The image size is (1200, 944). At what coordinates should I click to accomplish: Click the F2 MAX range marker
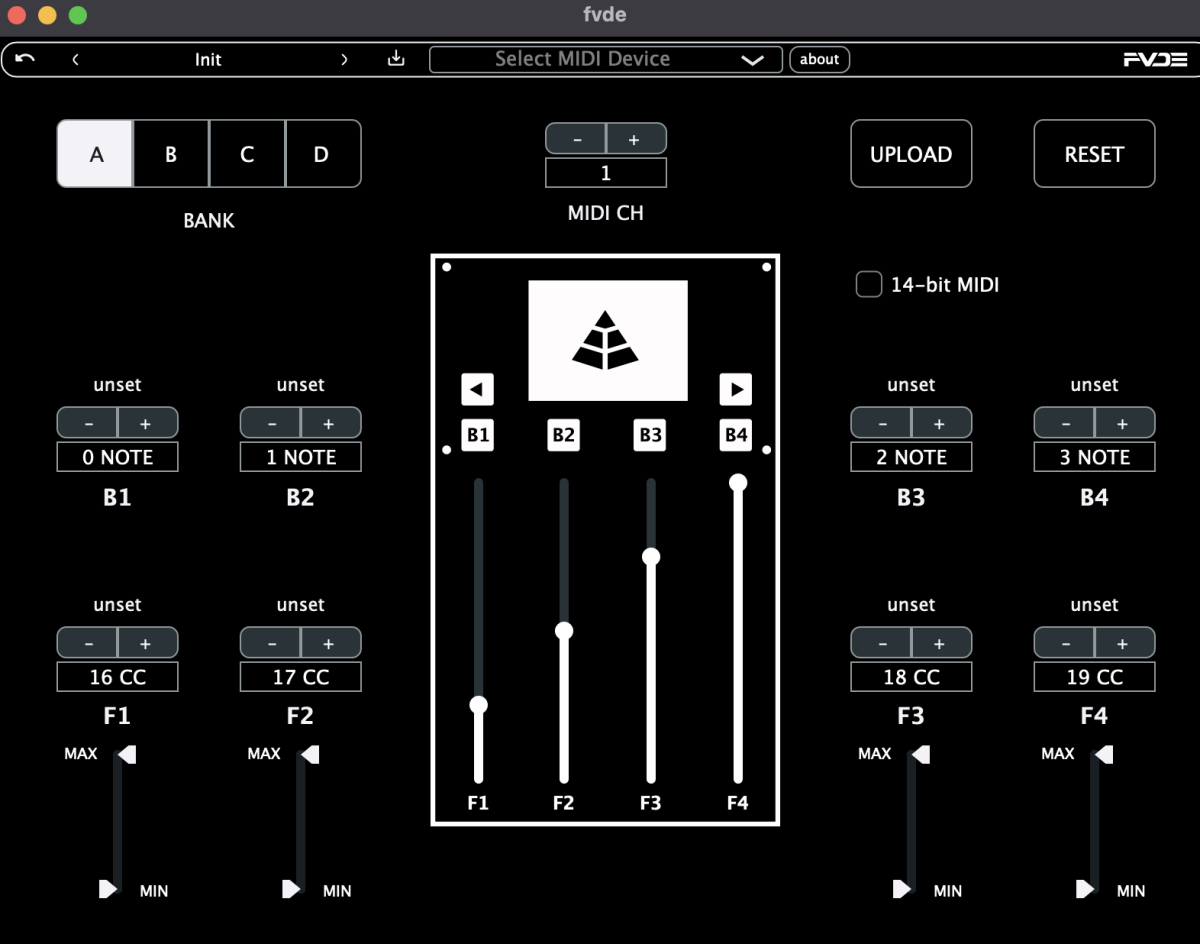point(309,754)
